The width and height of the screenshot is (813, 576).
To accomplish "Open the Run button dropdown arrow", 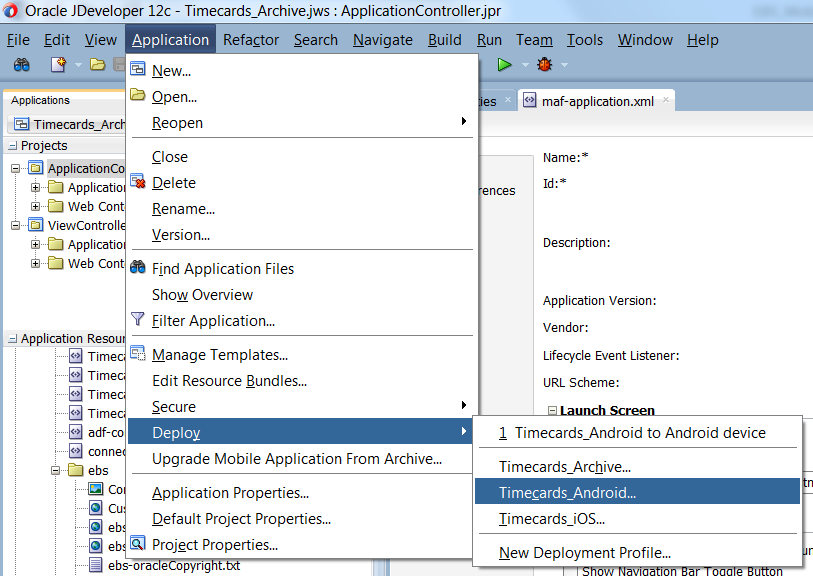I will tap(525, 65).
